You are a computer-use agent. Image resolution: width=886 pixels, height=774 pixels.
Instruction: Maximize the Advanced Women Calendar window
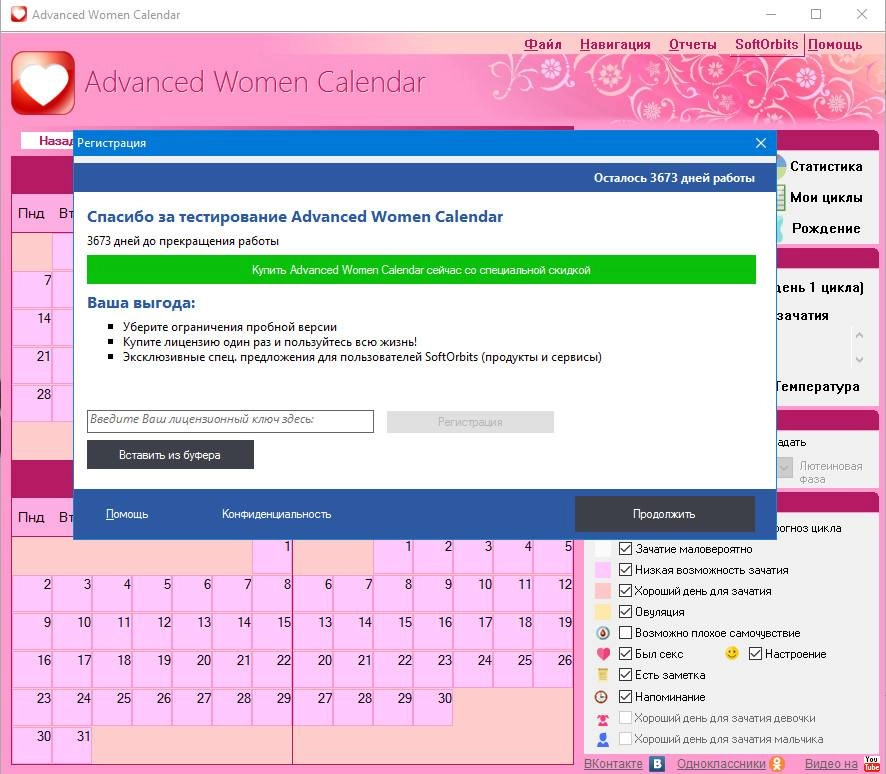(816, 14)
